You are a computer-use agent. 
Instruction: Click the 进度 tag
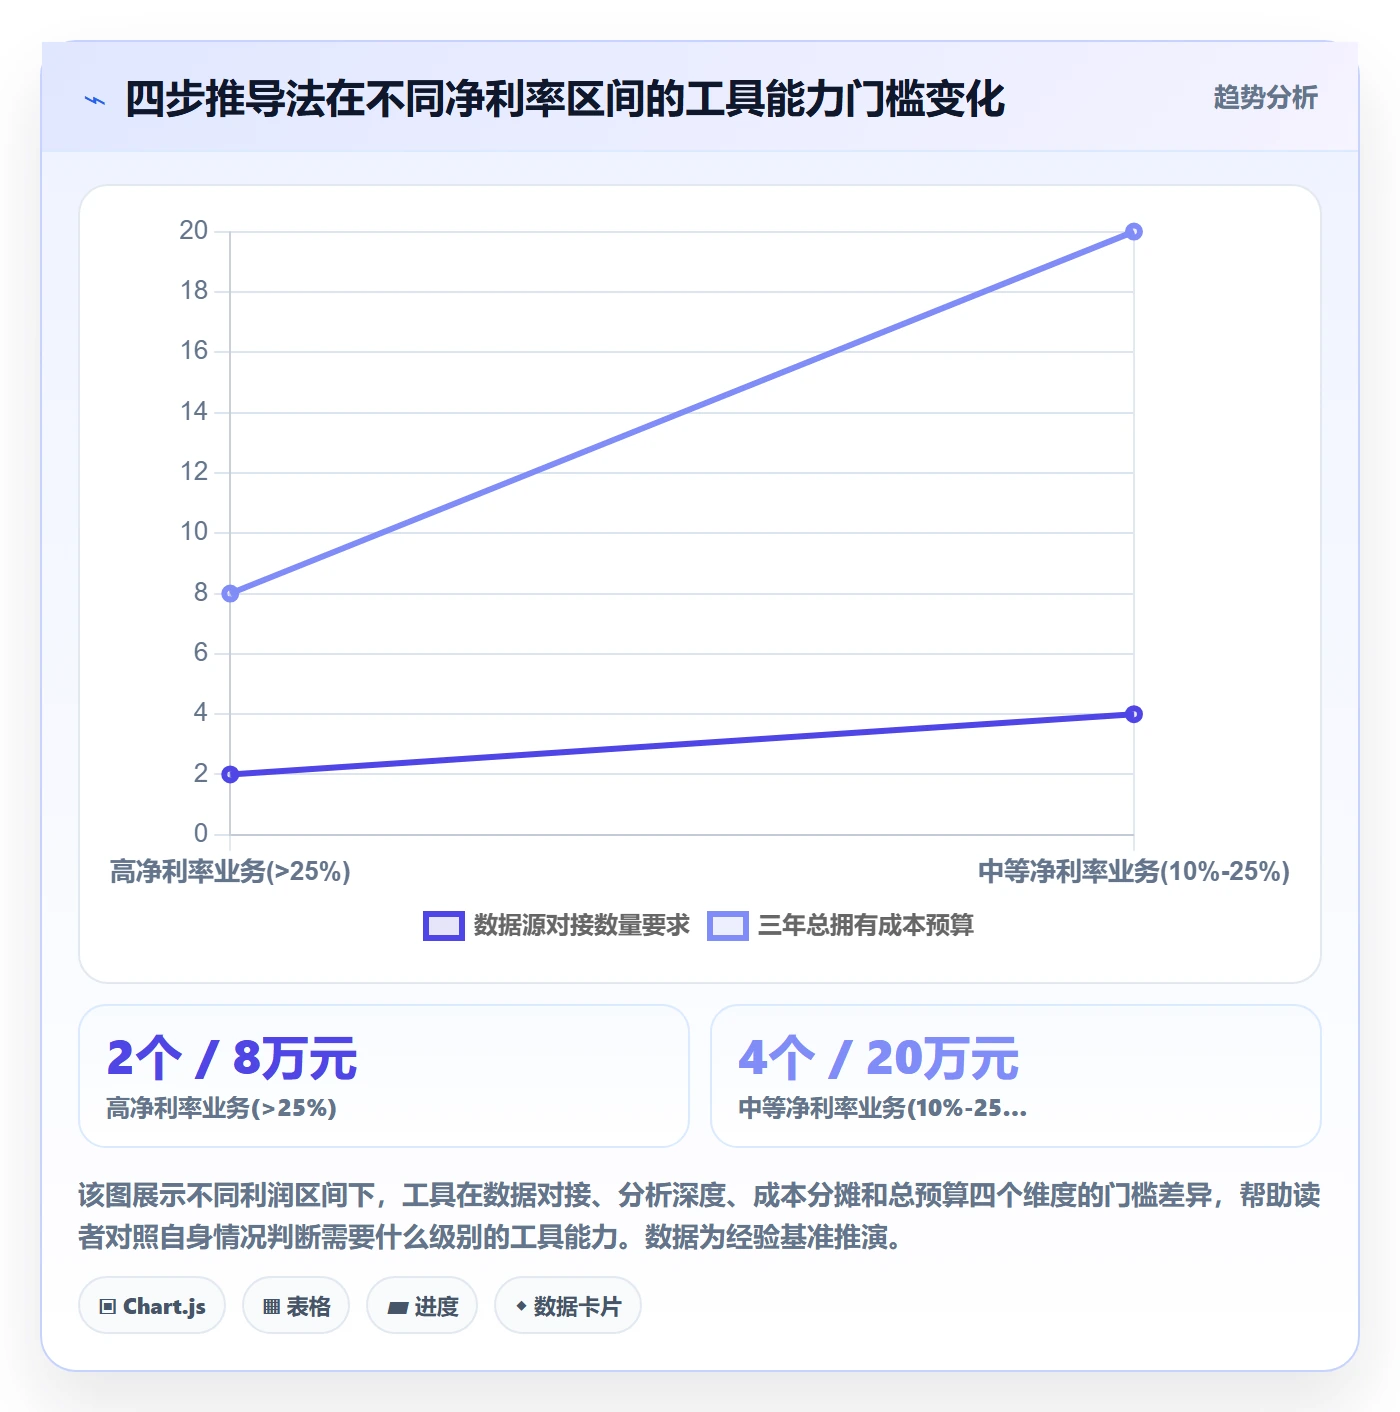click(x=422, y=1306)
